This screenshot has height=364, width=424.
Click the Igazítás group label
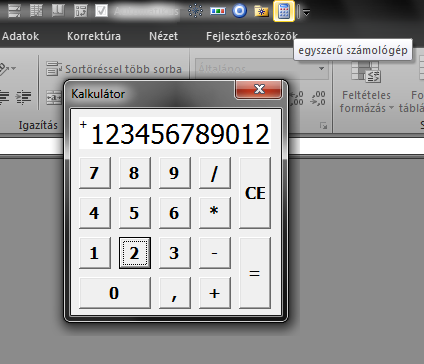[38, 125]
